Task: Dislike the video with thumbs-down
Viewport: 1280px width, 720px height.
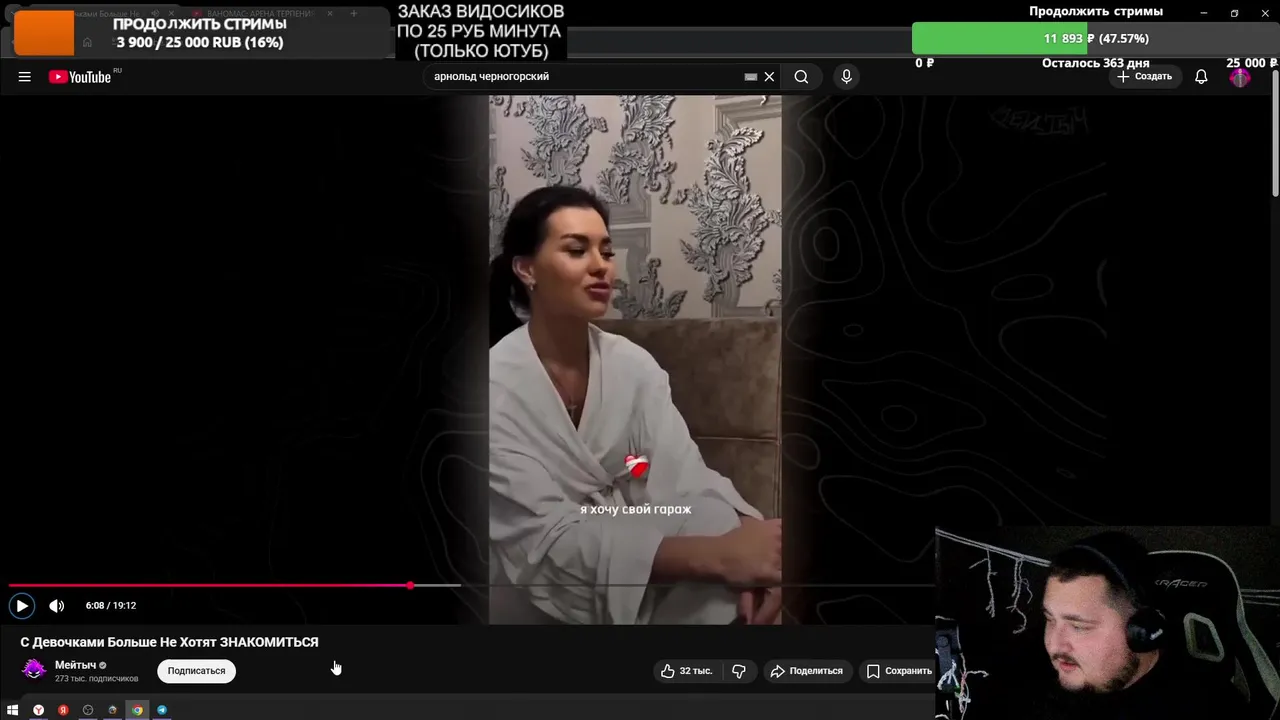Action: click(739, 671)
